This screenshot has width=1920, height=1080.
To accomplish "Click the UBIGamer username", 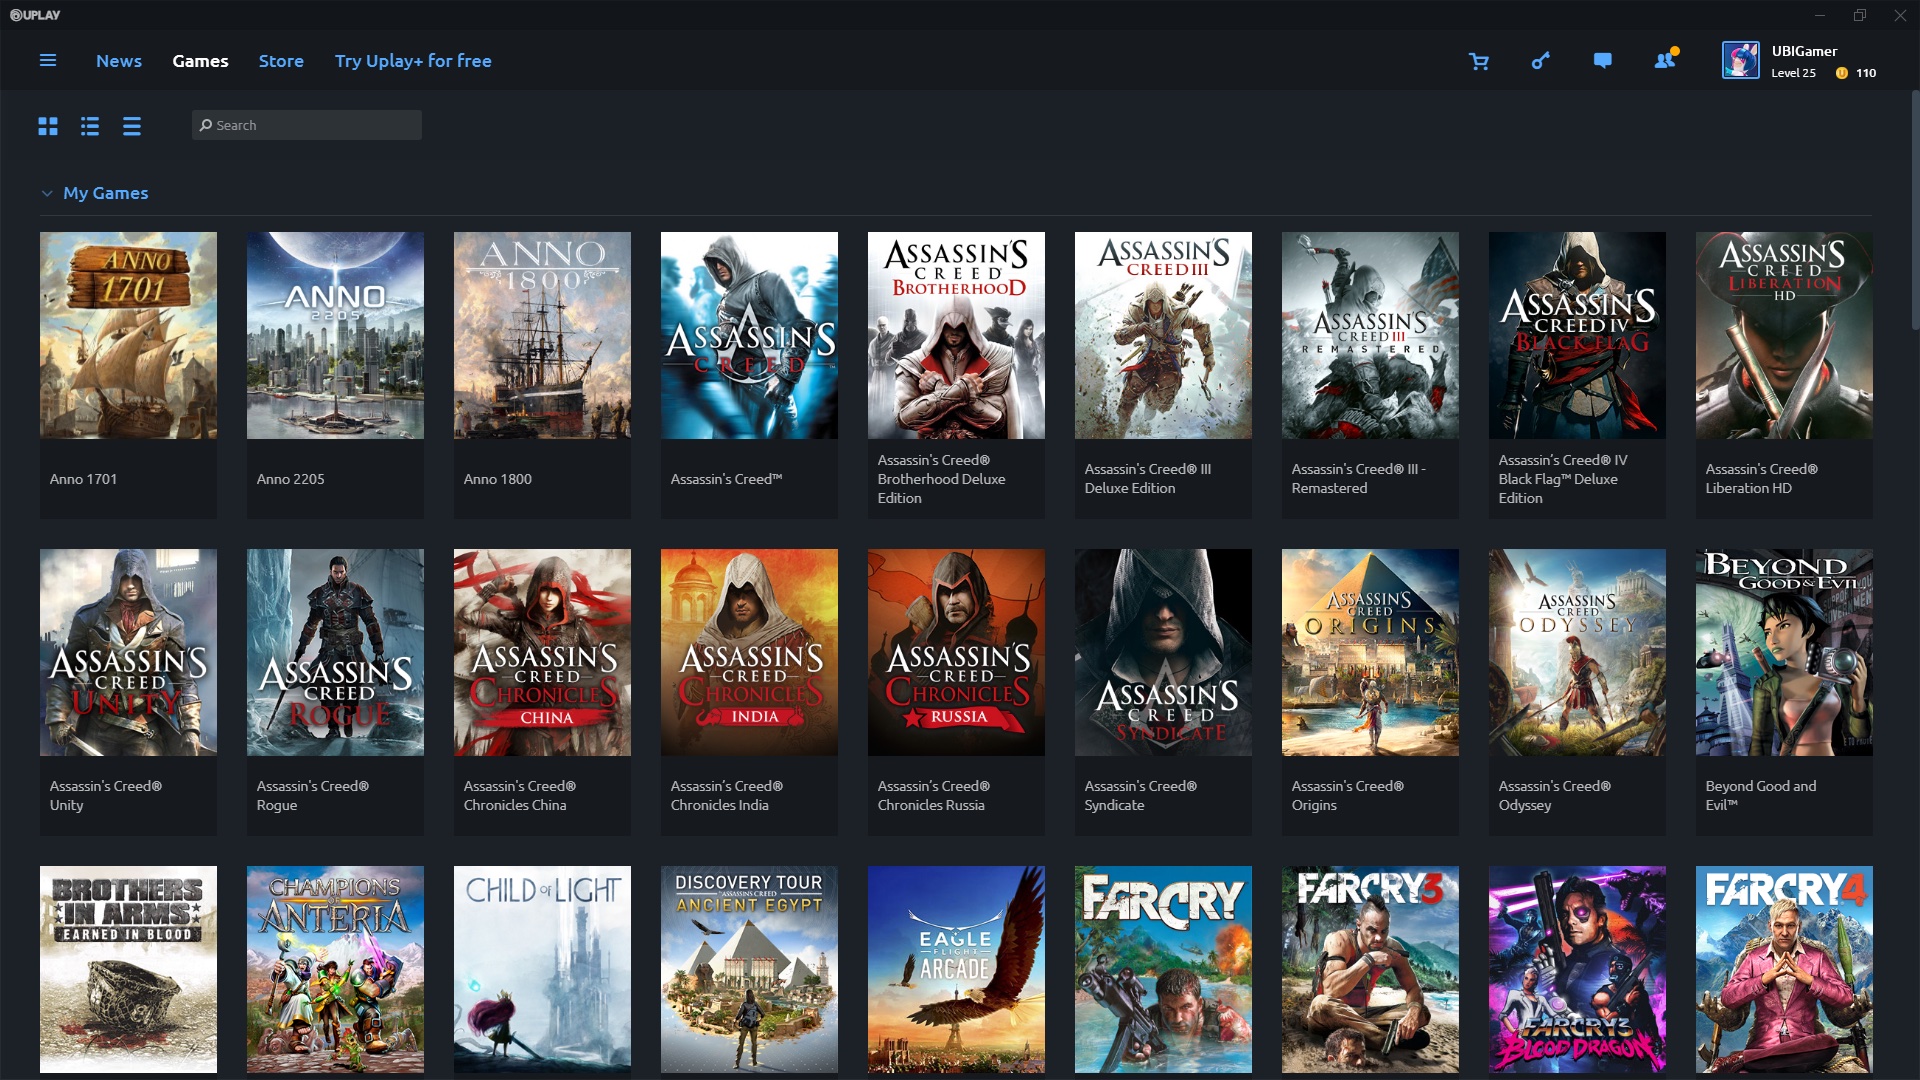I will [x=1804, y=51].
